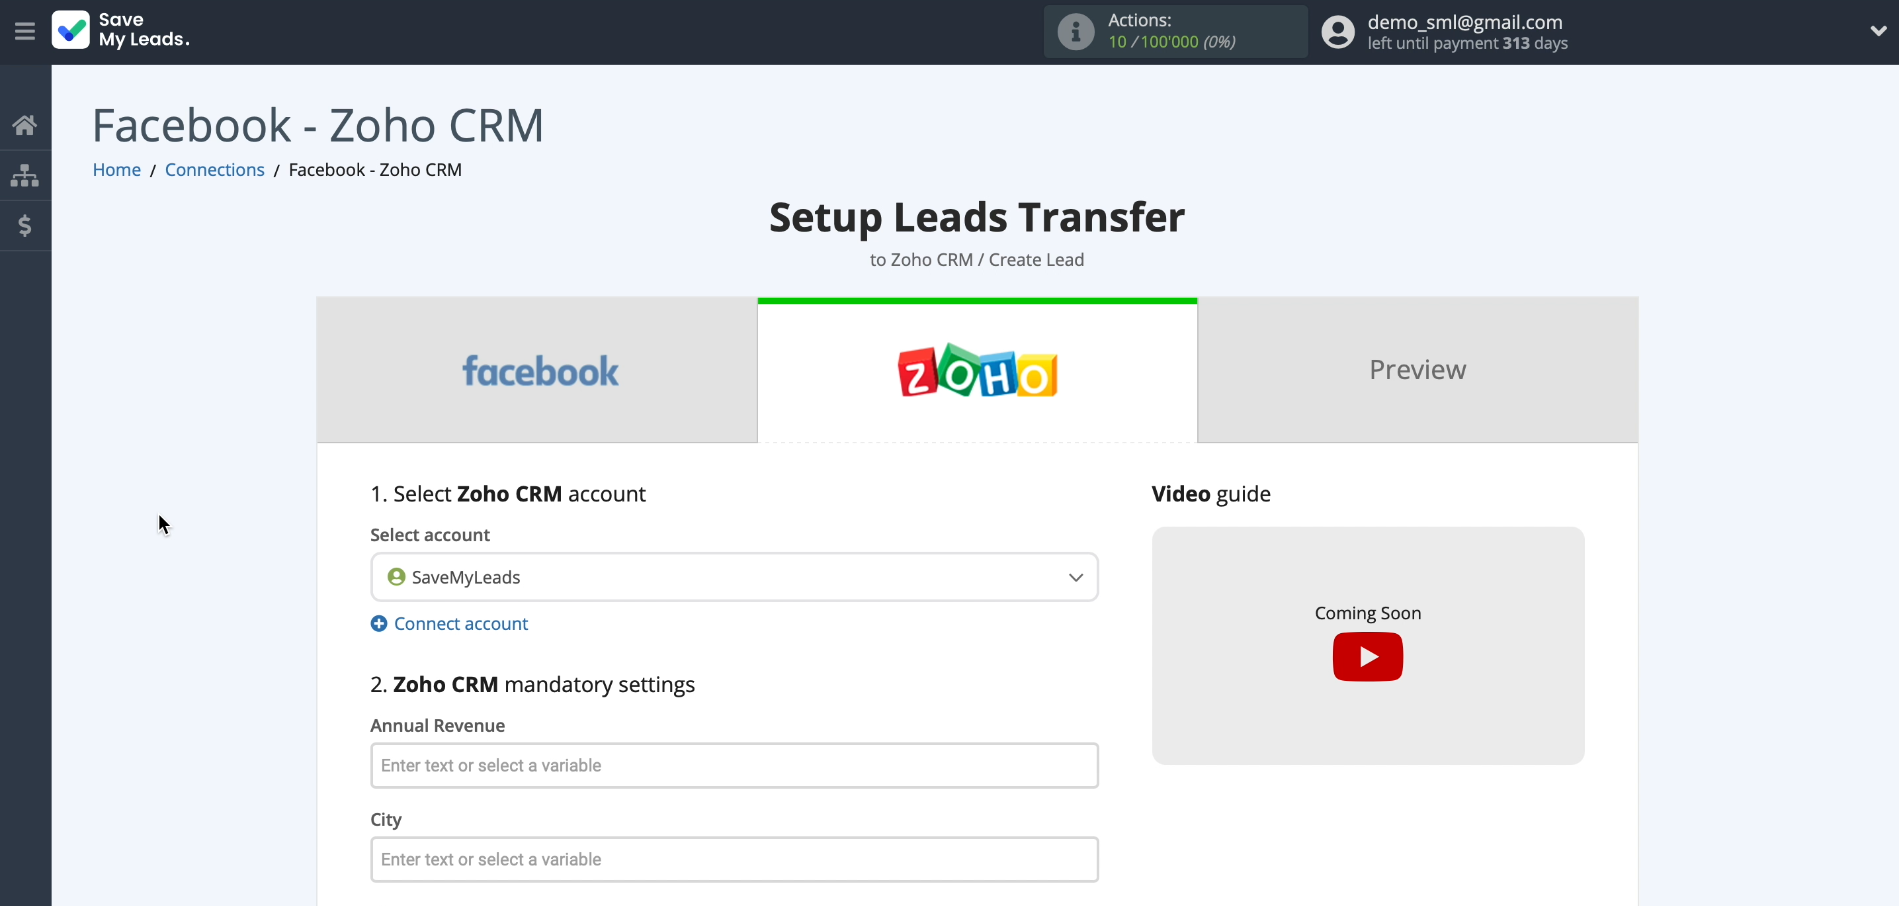Play the Video guide YouTube button
The height and width of the screenshot is (906, 1899).
(1368, 657)
